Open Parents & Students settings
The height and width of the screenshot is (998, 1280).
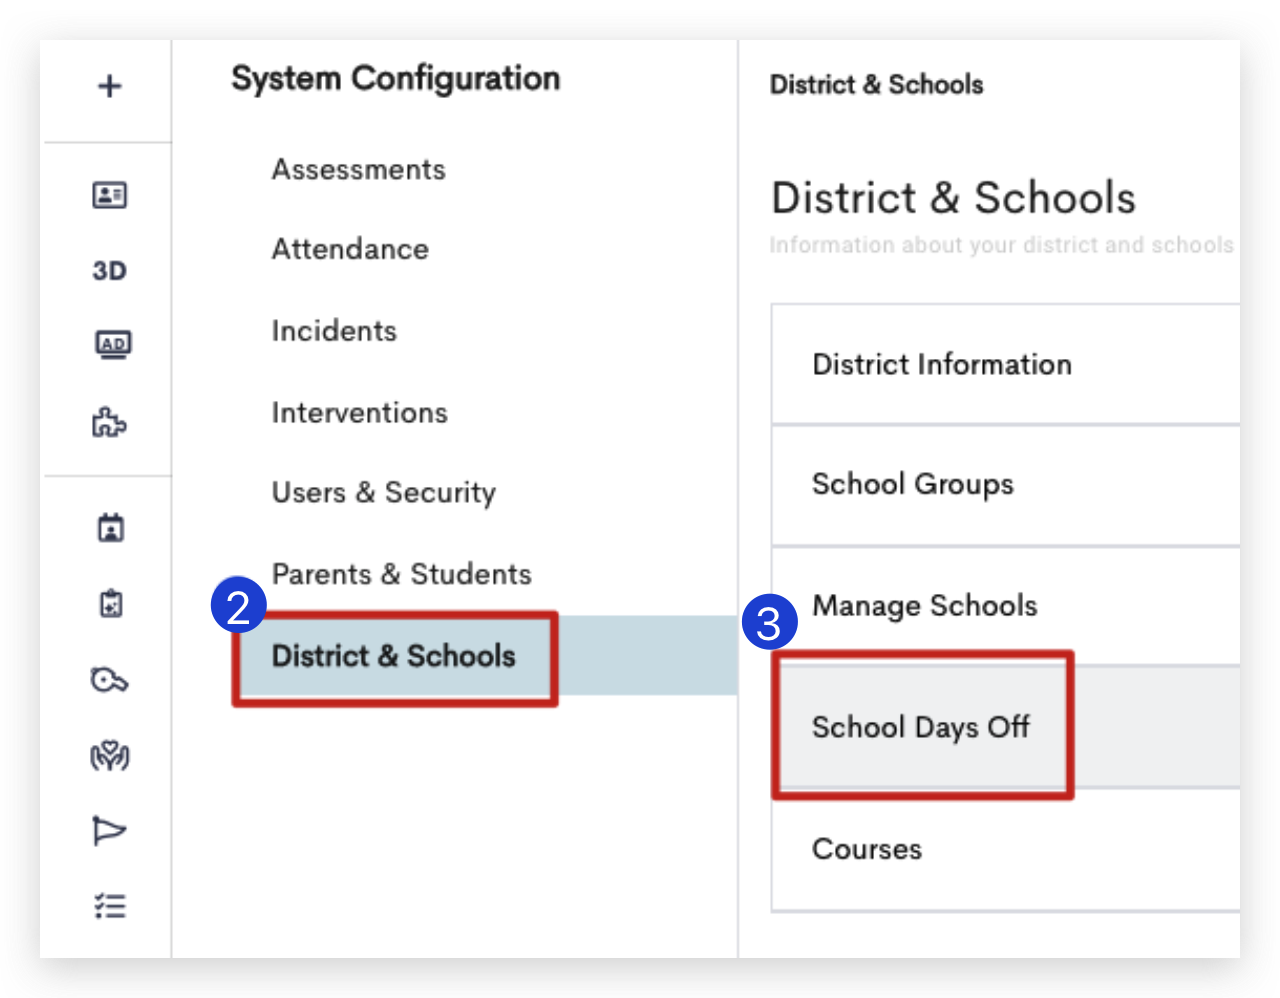402,574
